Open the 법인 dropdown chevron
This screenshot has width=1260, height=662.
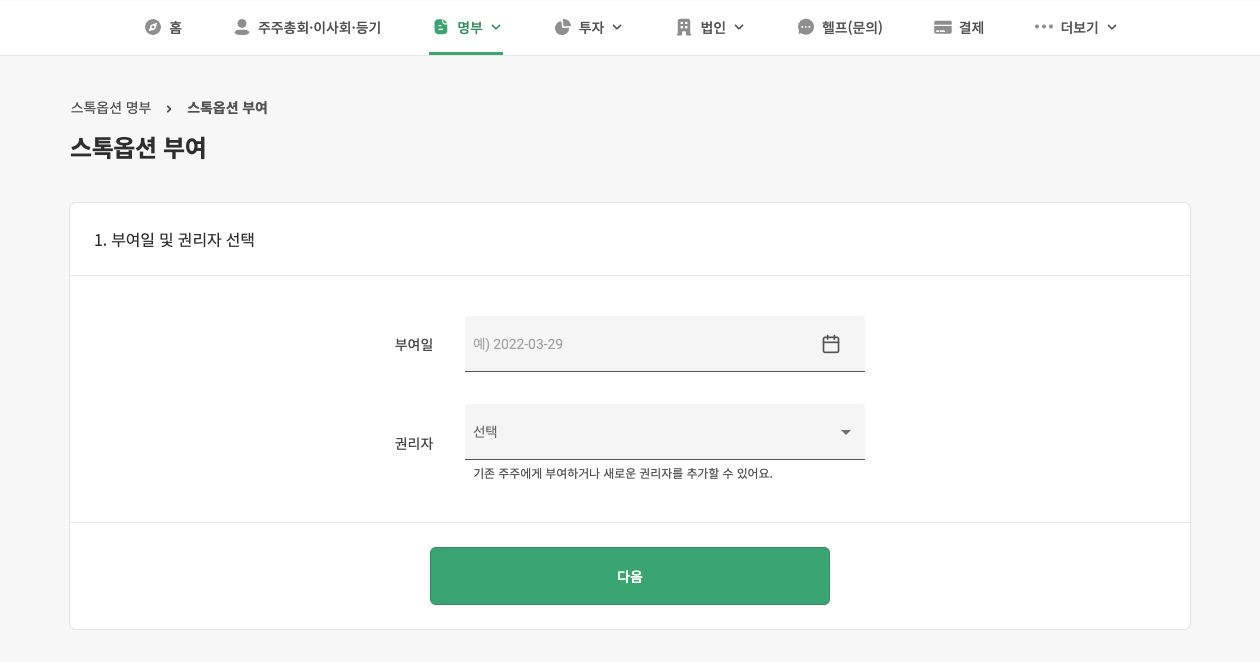click(739, 27)
